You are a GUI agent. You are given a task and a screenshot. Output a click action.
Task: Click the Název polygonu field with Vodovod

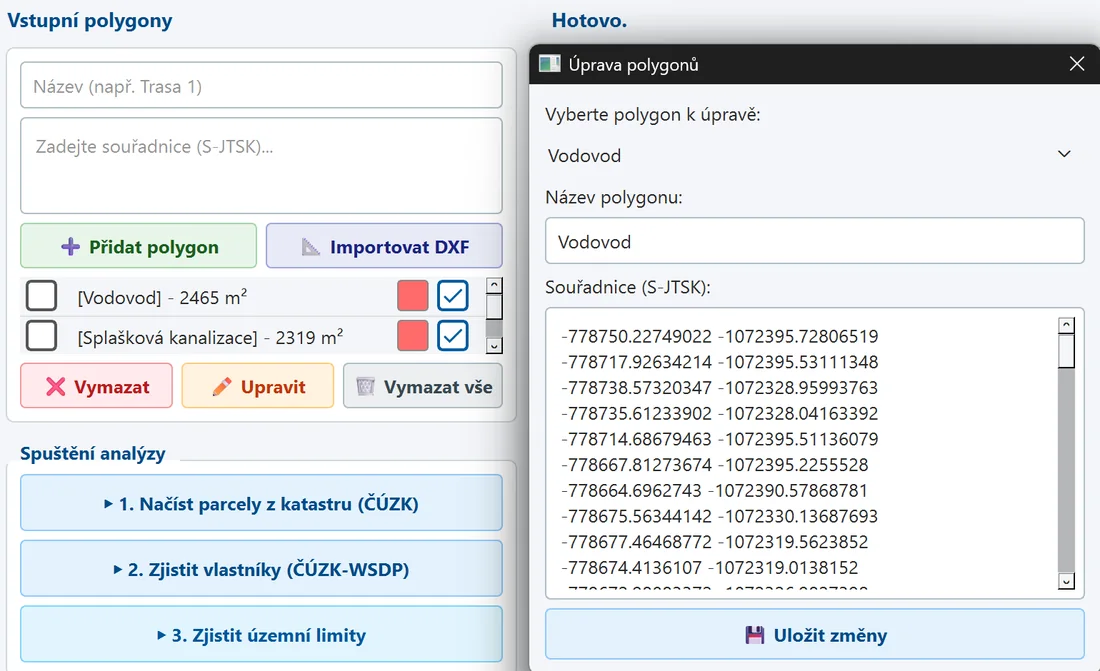click(x=814, y=241)
